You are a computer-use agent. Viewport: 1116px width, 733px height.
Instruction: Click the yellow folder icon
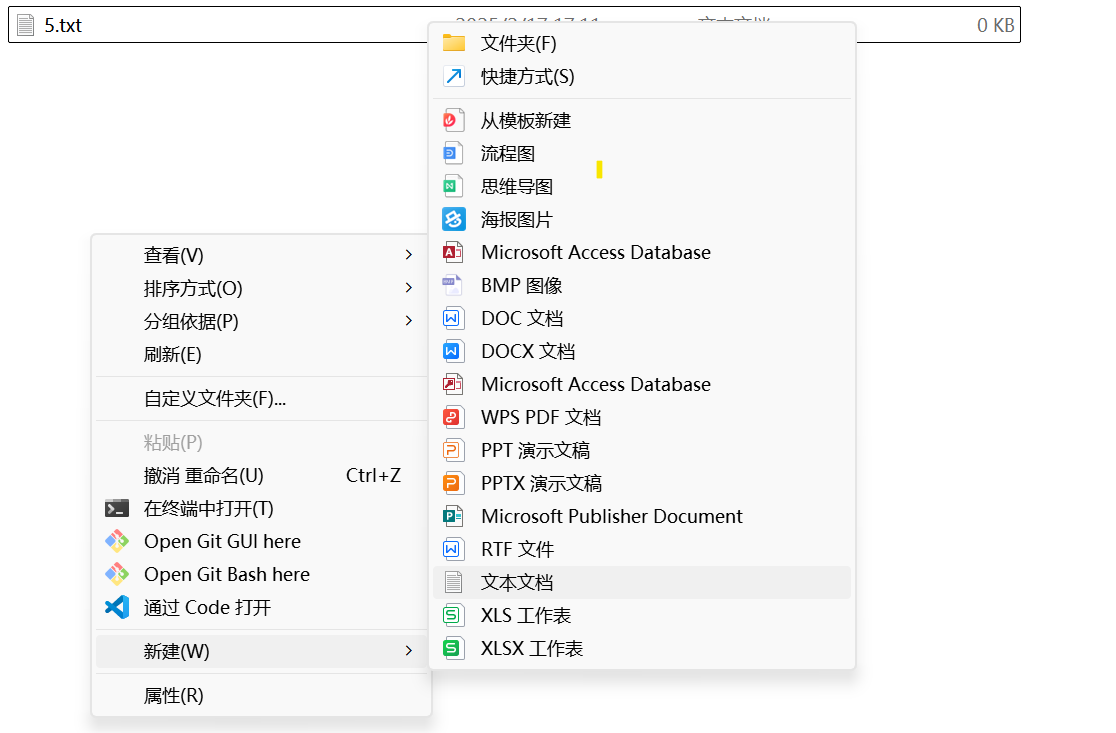(x=454, y=44)
